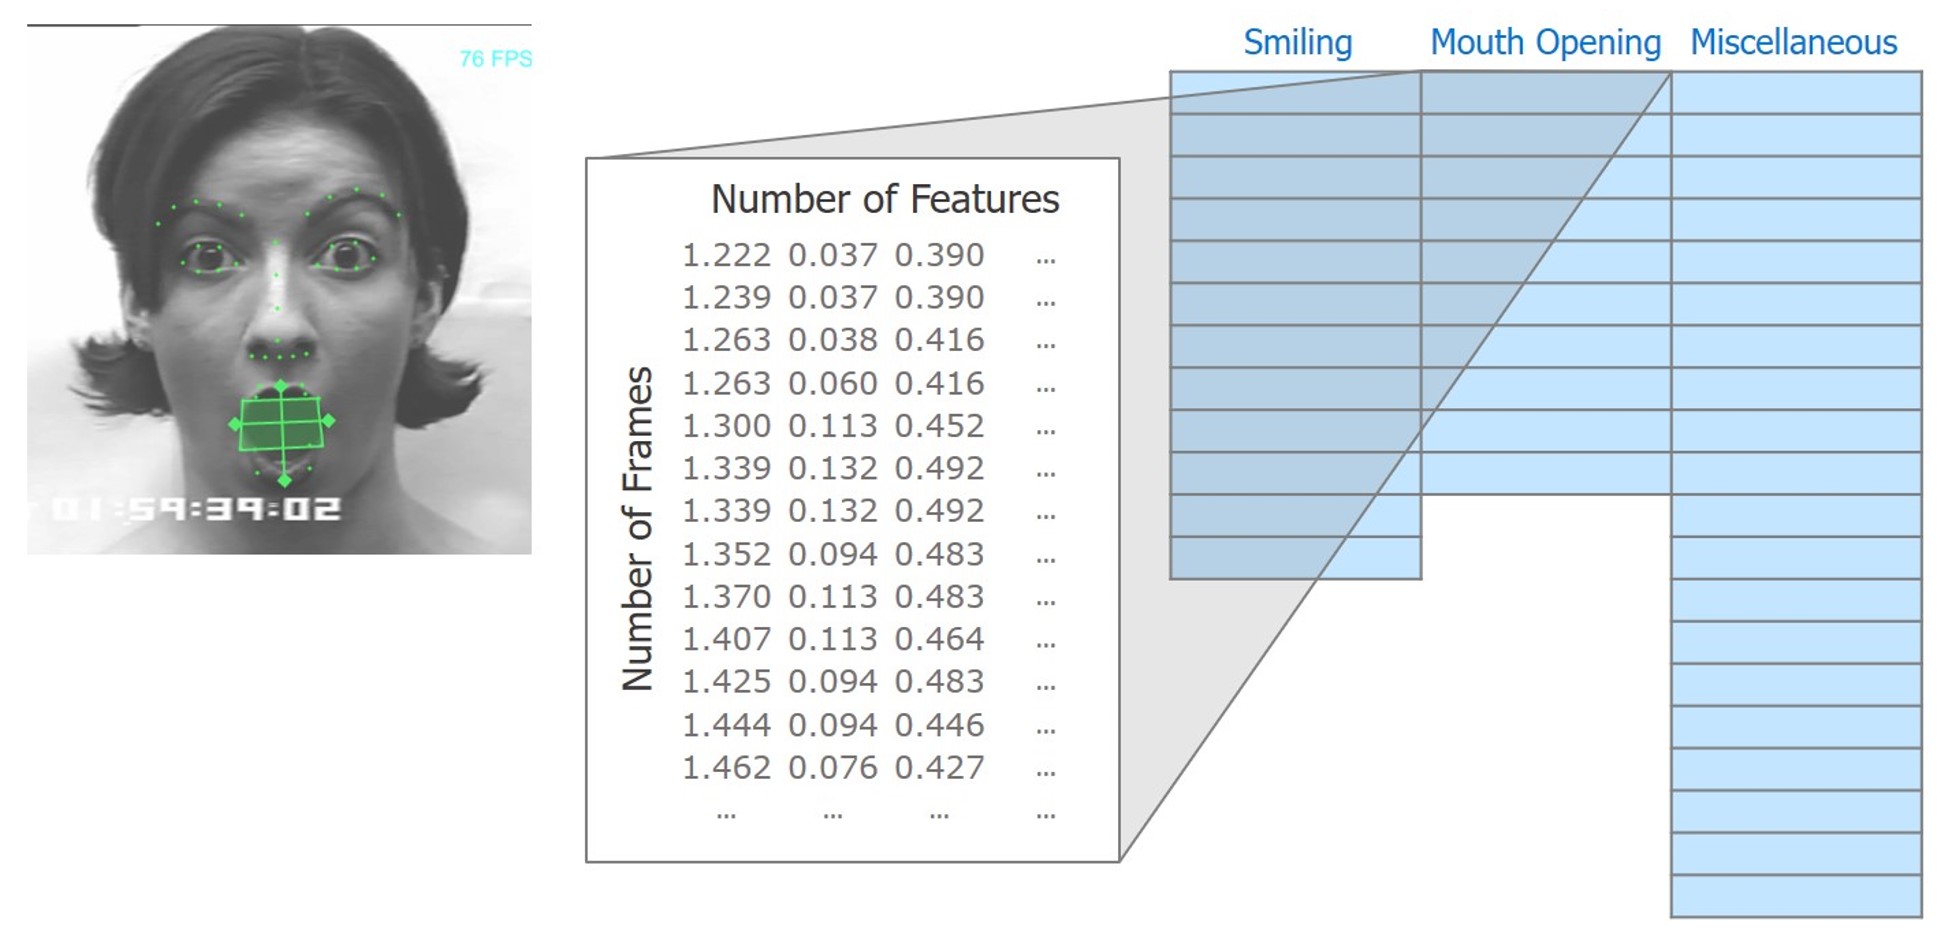
Task: Select the timestamp 01:59:39:02 overlay
Action: [196, 509]
